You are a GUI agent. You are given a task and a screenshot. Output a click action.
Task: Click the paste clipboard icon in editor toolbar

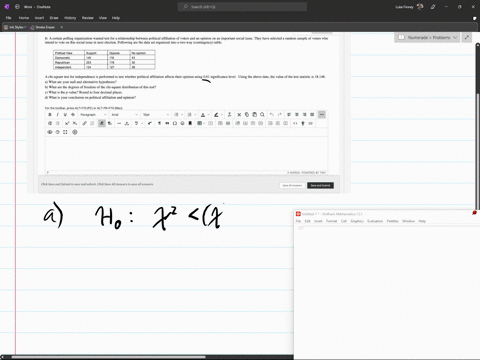click(254, 115)
